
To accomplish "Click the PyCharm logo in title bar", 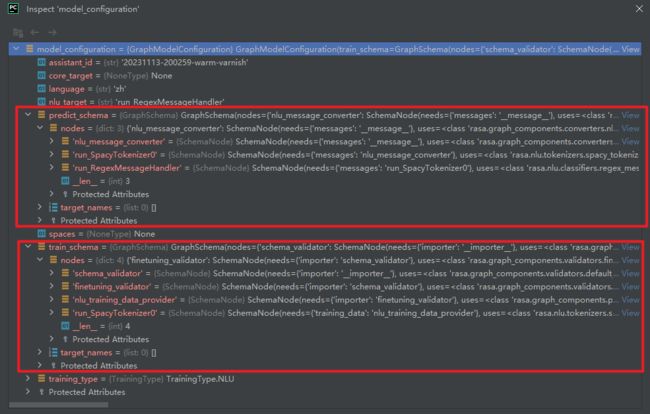I will coord(12,10).
